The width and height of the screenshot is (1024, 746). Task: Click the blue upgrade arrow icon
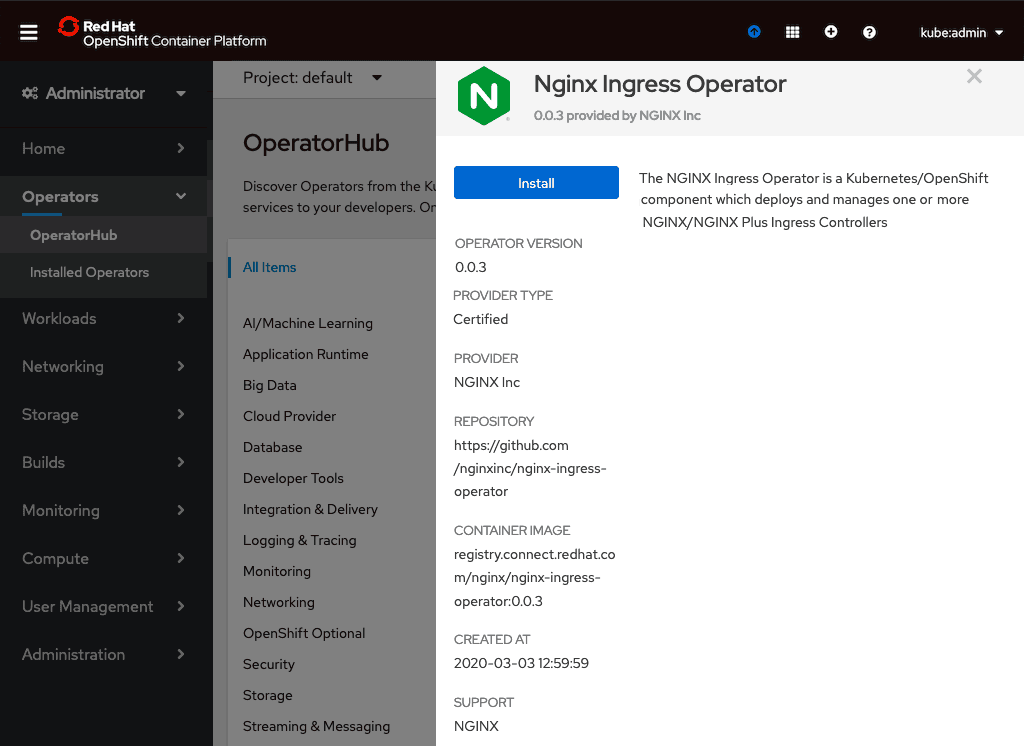click(754, 32)
